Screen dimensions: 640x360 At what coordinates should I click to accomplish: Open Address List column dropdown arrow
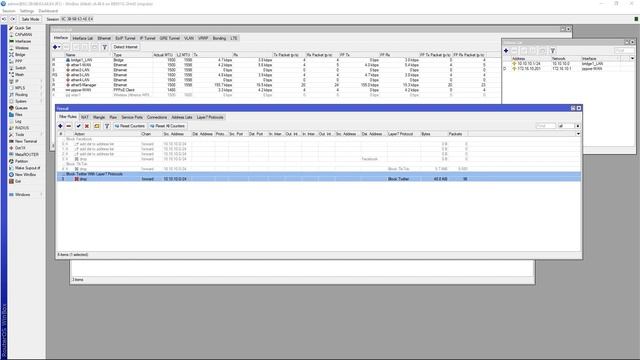tap(632, 58)
